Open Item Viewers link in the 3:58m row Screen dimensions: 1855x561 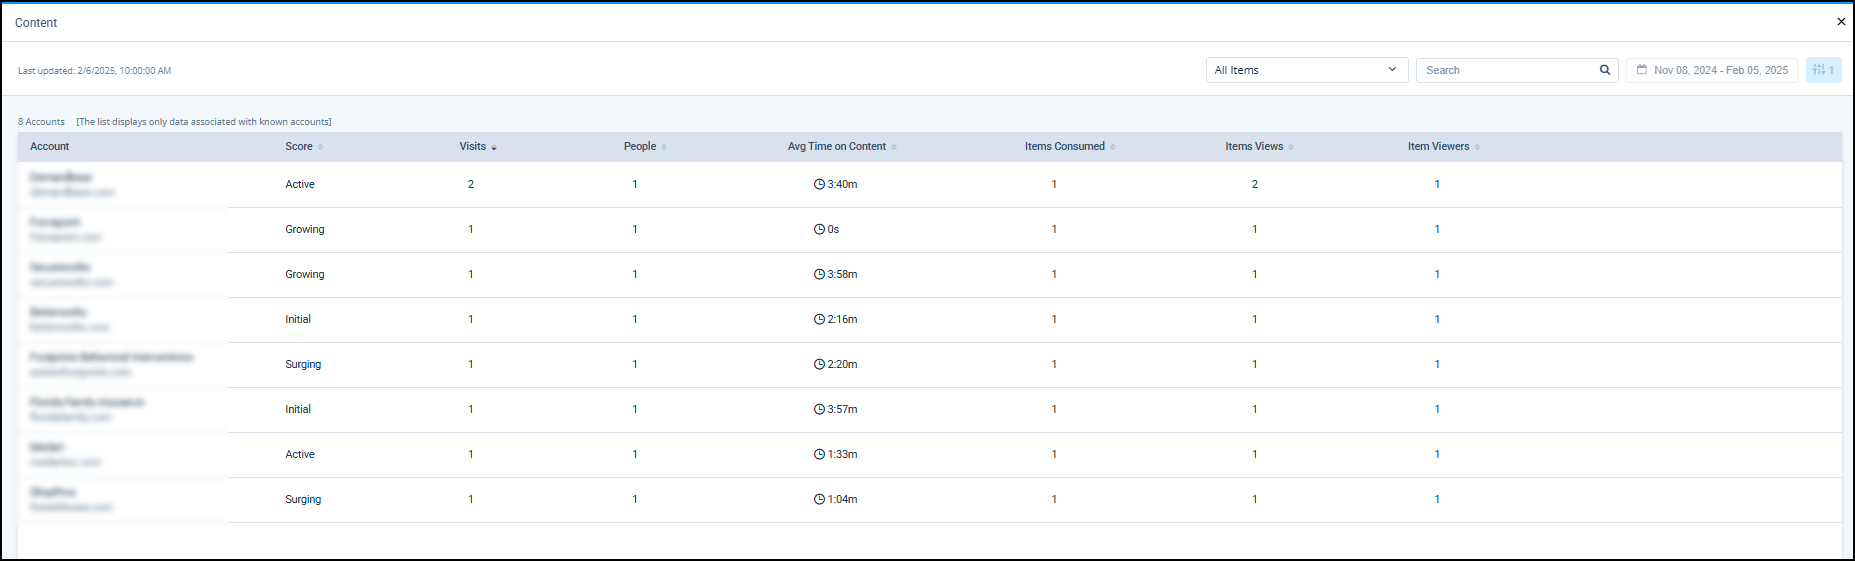click(x=1437, y=274)
